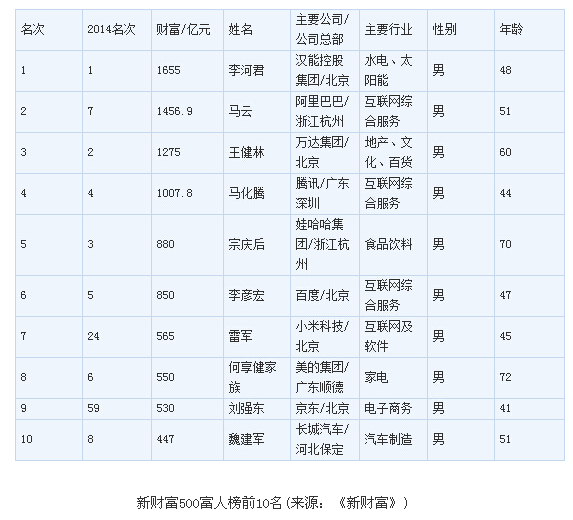
Task: Click the wealth value 1456.9
Action: (174, 111)
